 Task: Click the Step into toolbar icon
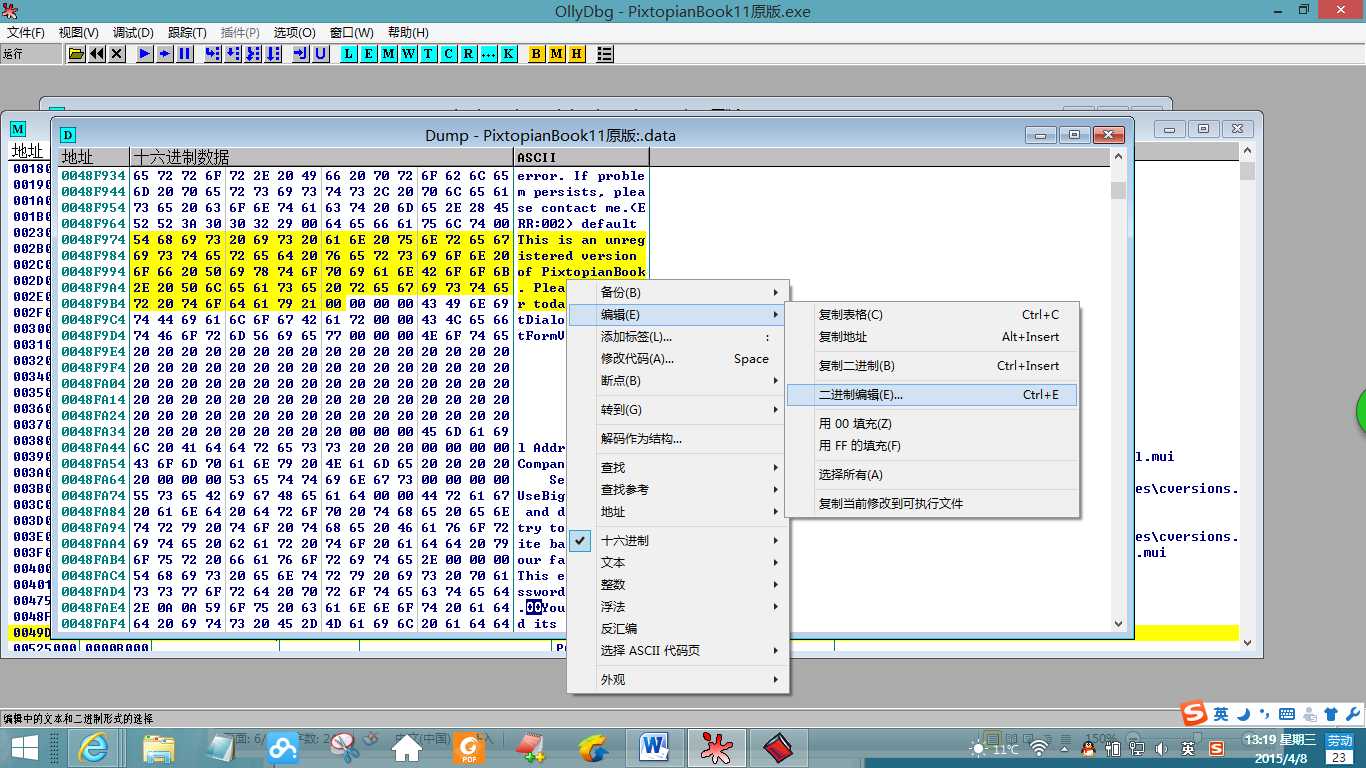pos(213,54)
